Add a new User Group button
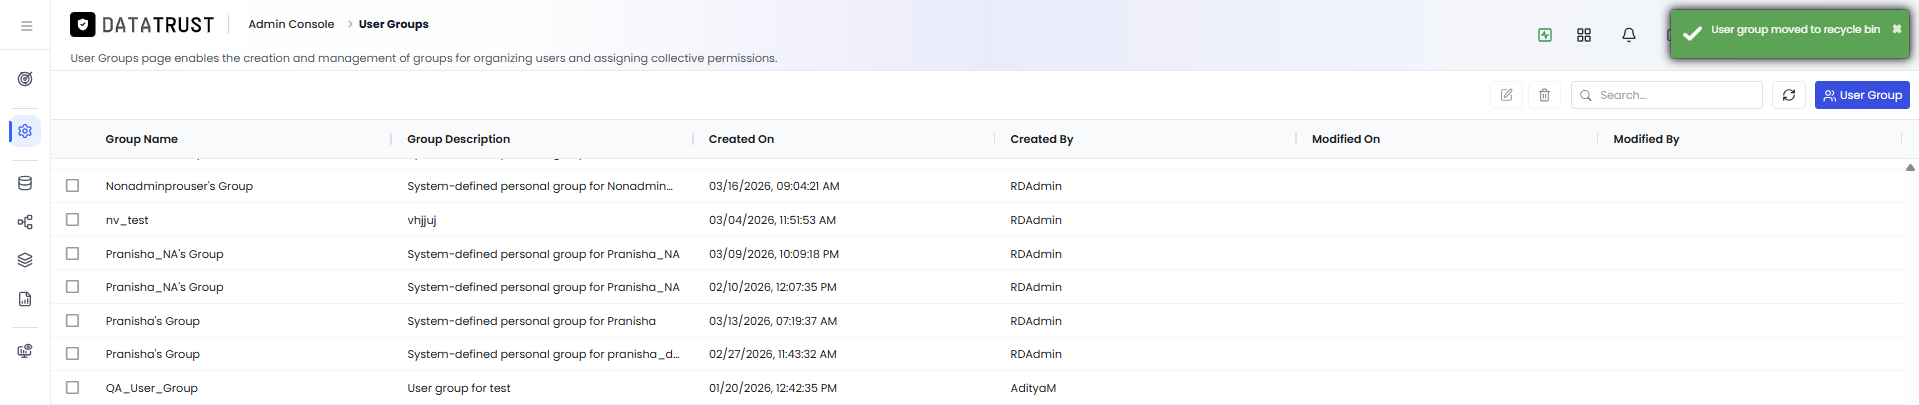 (1862, 95)
